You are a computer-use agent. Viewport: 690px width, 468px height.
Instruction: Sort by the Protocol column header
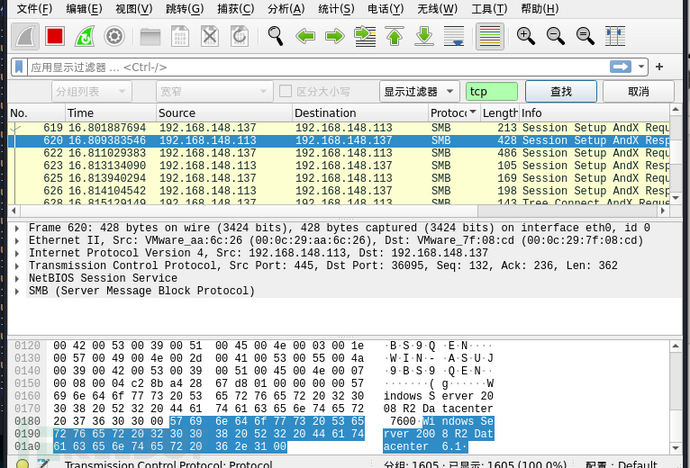pyautogui.click(x=454, y=113)
